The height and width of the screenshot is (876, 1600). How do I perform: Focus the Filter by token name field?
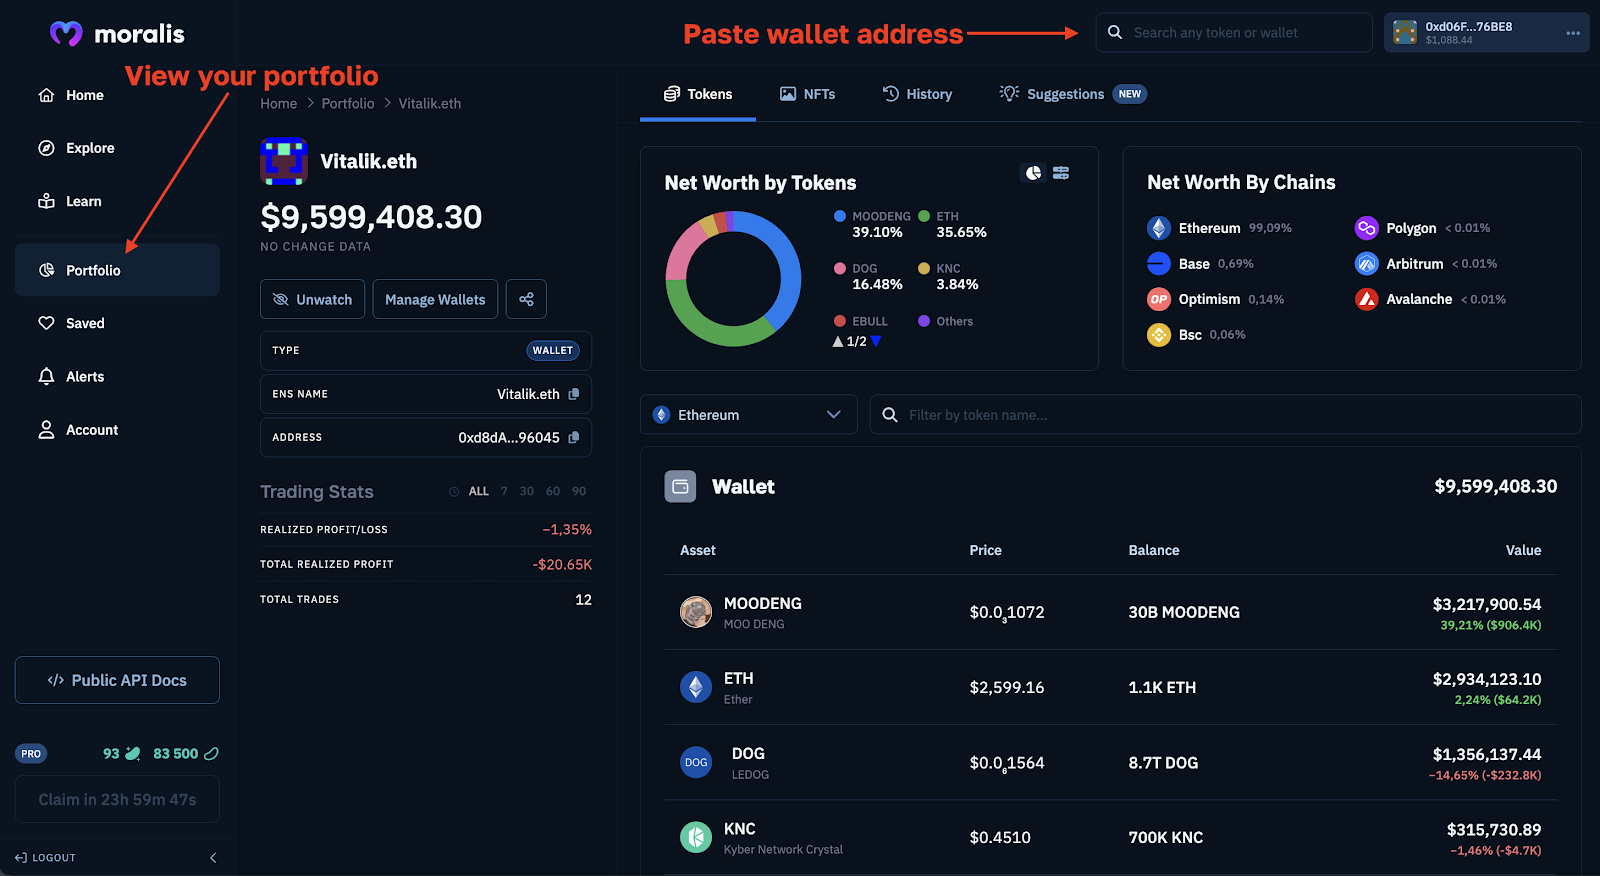(x=1225, y=415)
